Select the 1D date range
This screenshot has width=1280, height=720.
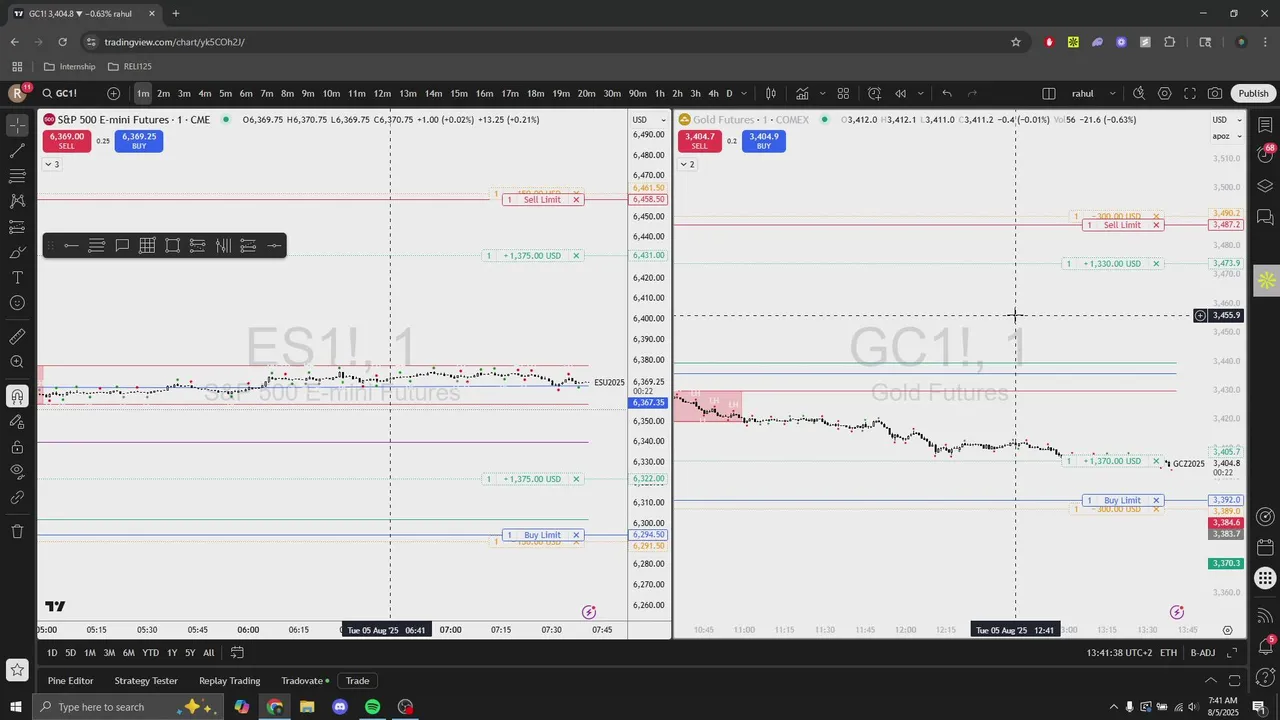52,653
